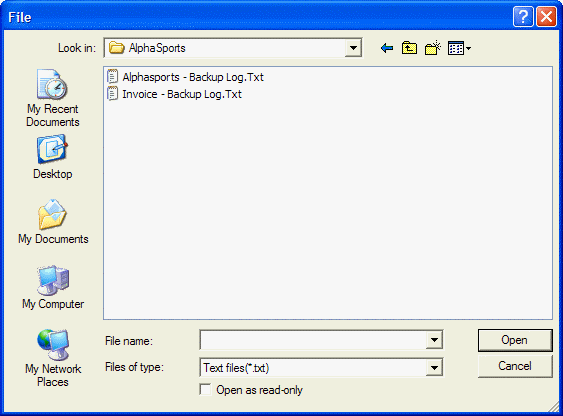Click the Open button
The height and width of the screenshot is (416, 563).
(515, 340)
